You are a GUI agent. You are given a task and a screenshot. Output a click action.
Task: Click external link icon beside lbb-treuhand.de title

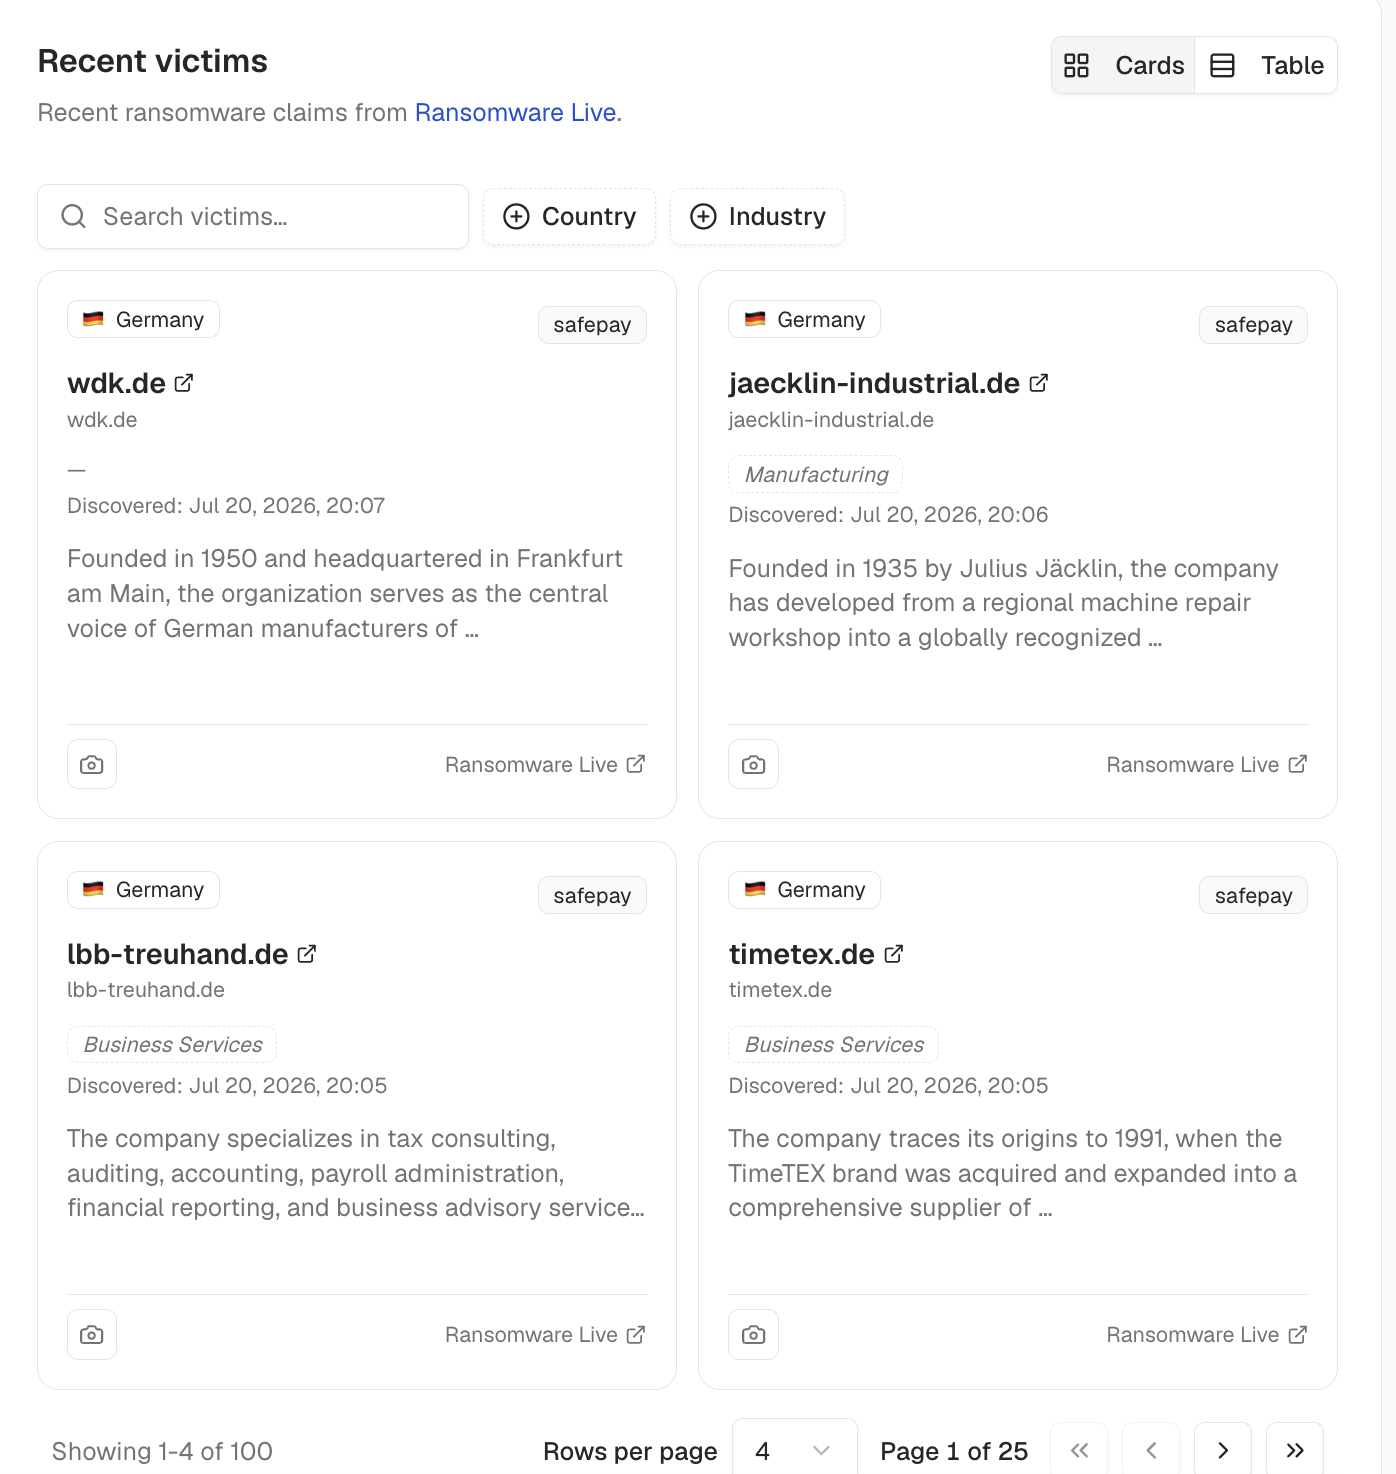(x=307, y=954)
